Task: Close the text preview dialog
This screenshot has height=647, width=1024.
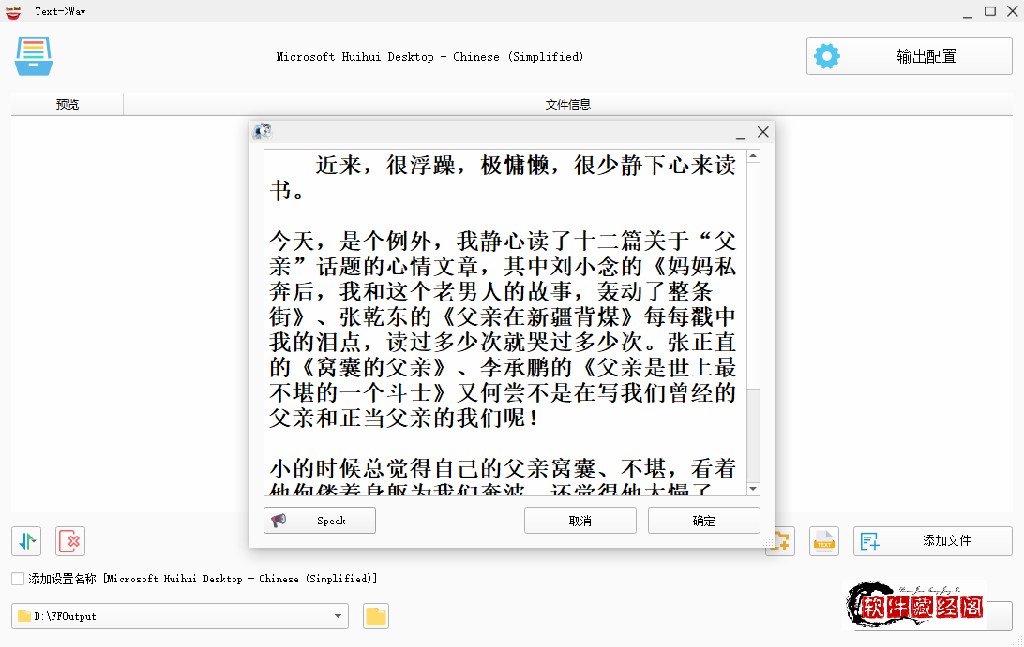Action: [x=763, y=132]
